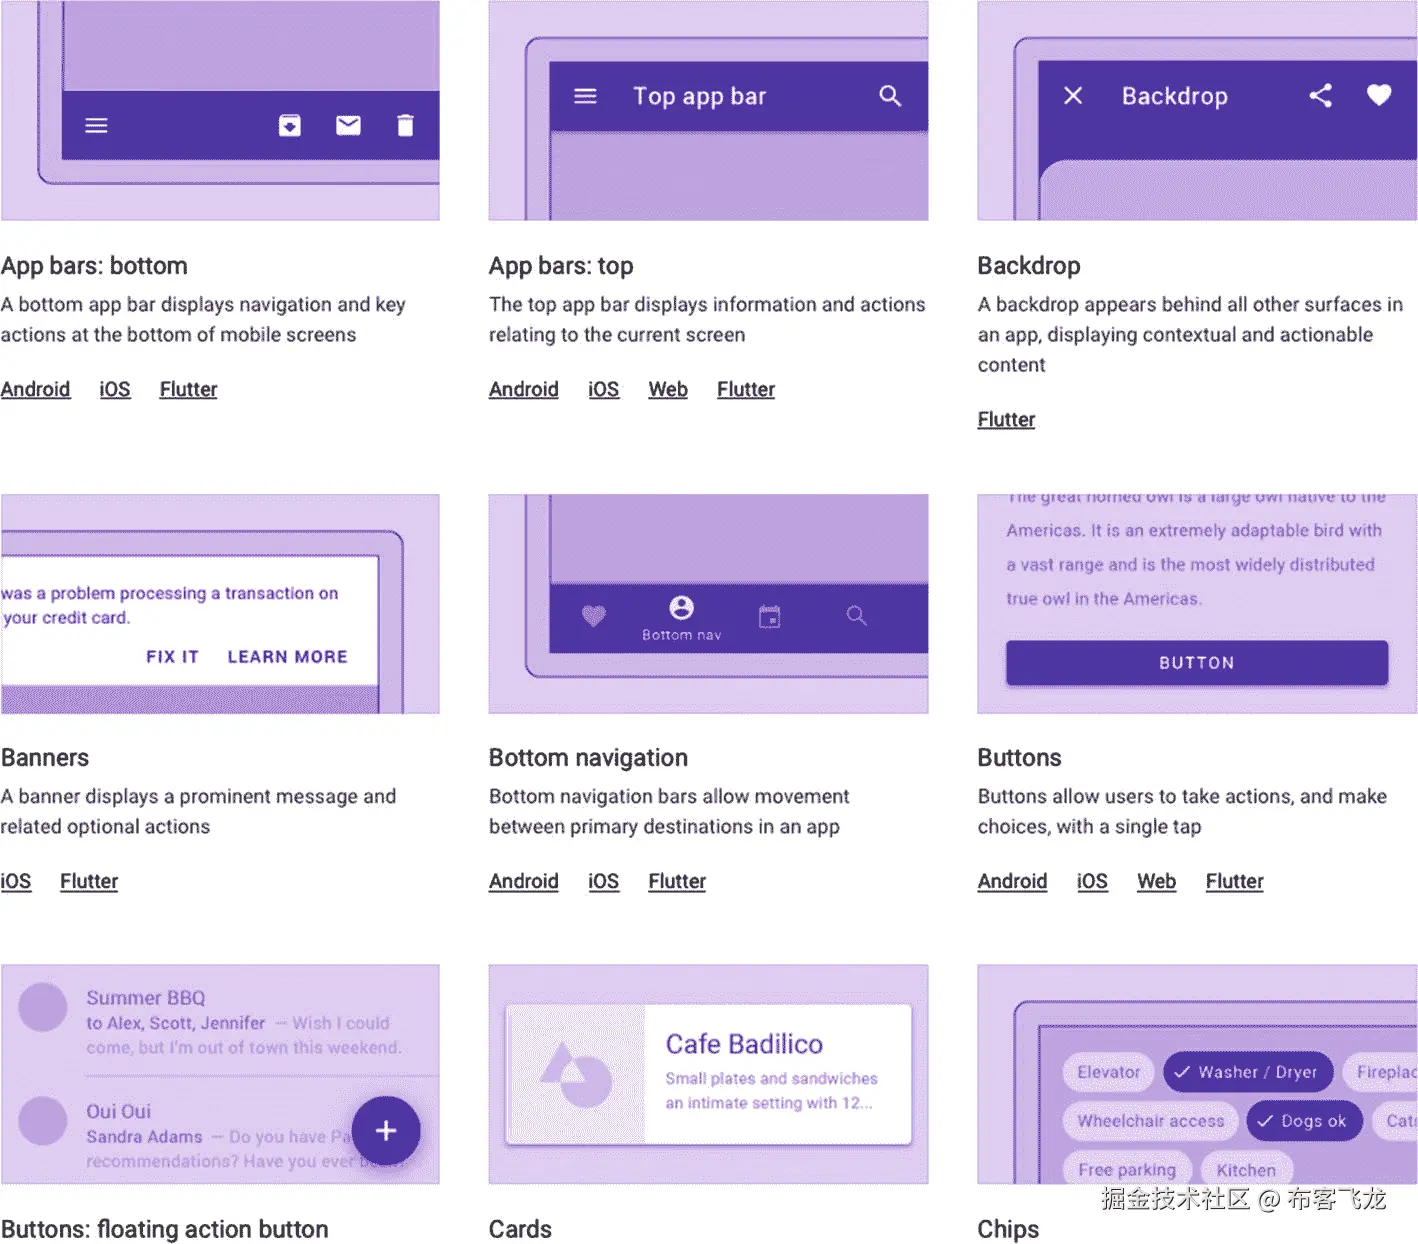Open Flutter link under Bottom navigation
Screen dimensions: 1418x1244
[x=677, y=881]
